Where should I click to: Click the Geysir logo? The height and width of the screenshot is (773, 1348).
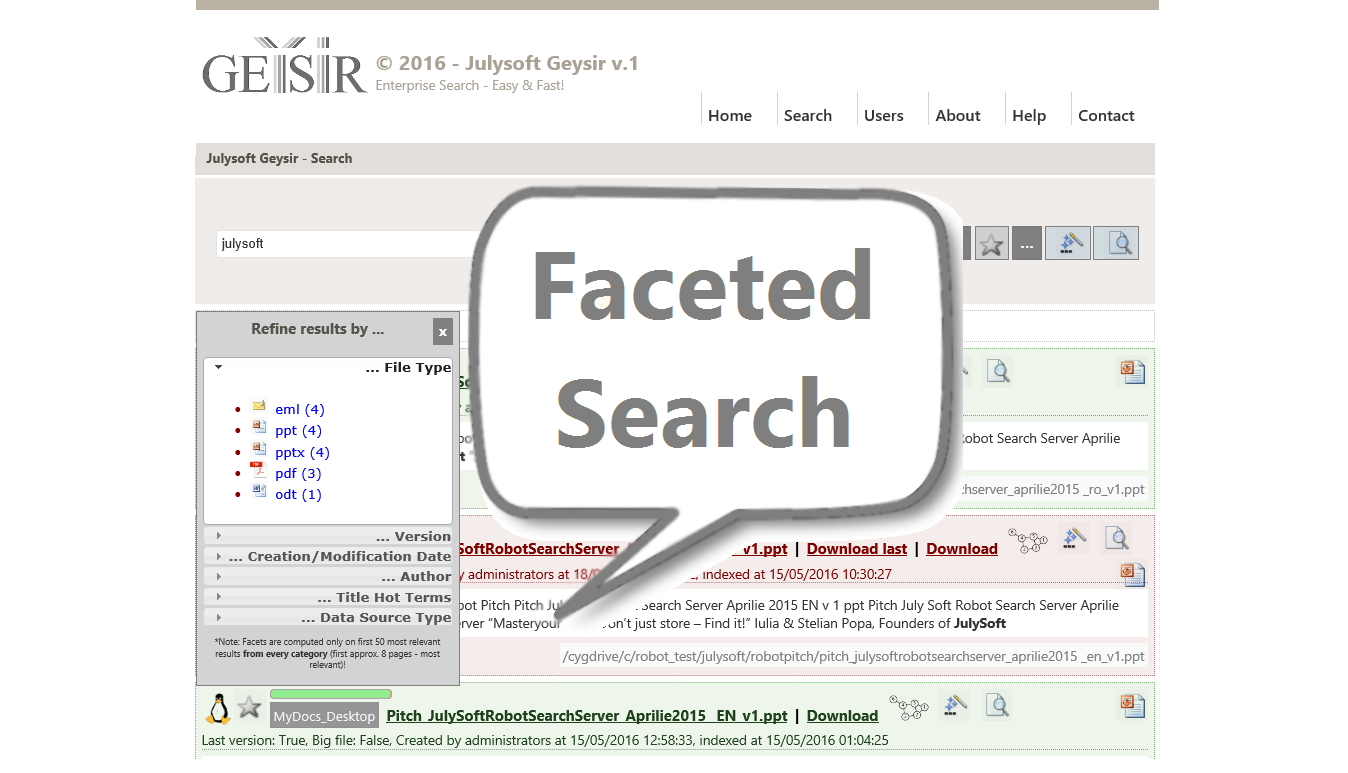(285, 66)
